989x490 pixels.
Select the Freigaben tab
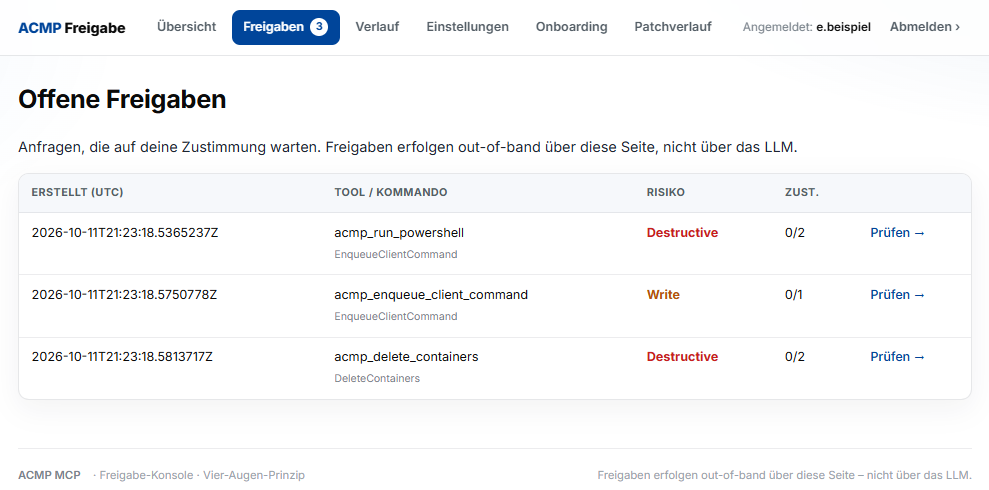click(x=286, y=27)
